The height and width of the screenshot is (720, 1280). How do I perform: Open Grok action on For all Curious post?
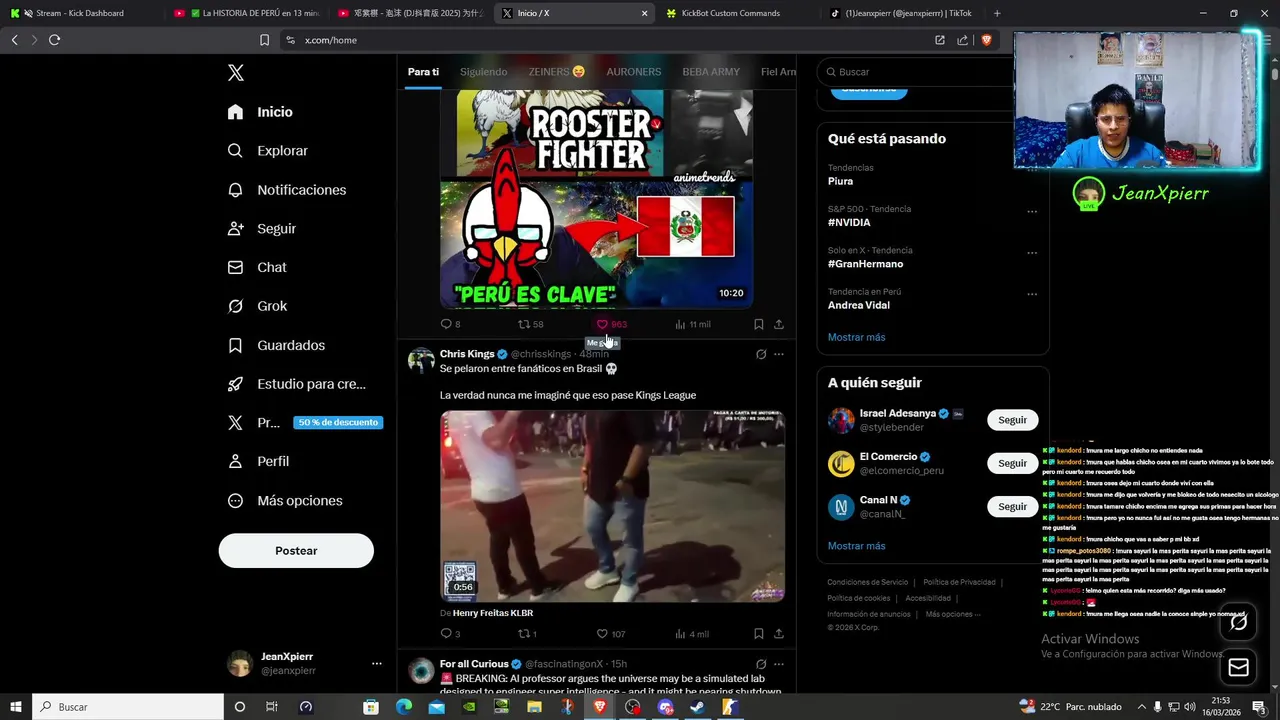761,664
